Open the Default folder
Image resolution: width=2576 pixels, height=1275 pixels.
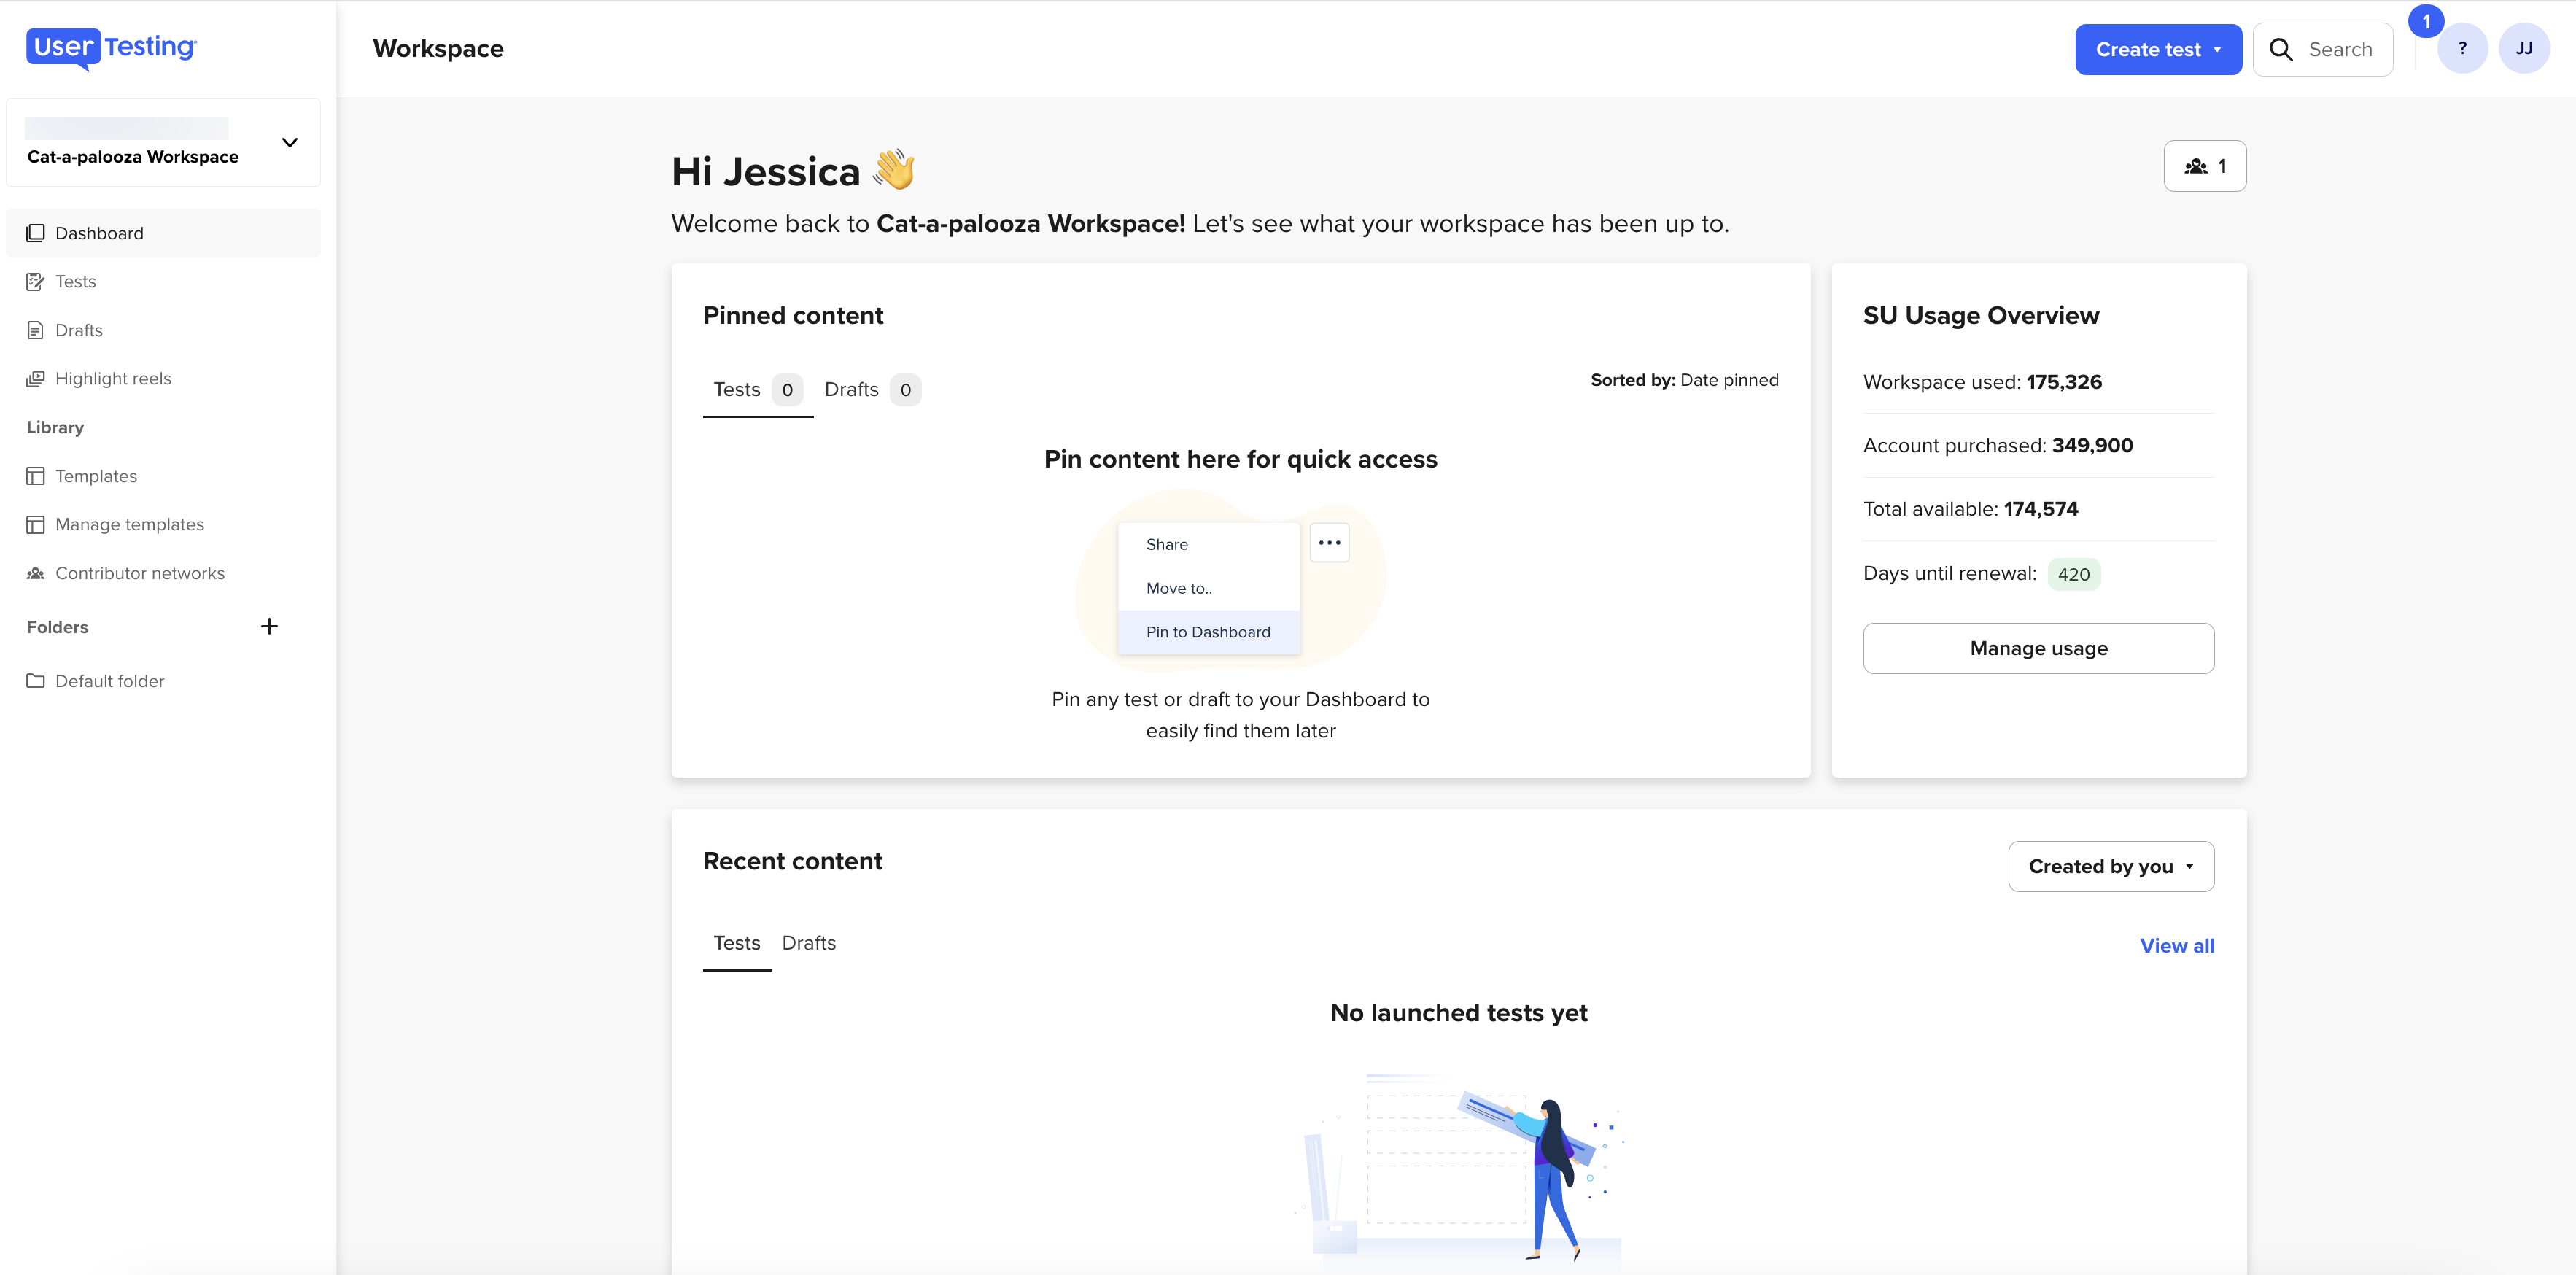(109, 681)
